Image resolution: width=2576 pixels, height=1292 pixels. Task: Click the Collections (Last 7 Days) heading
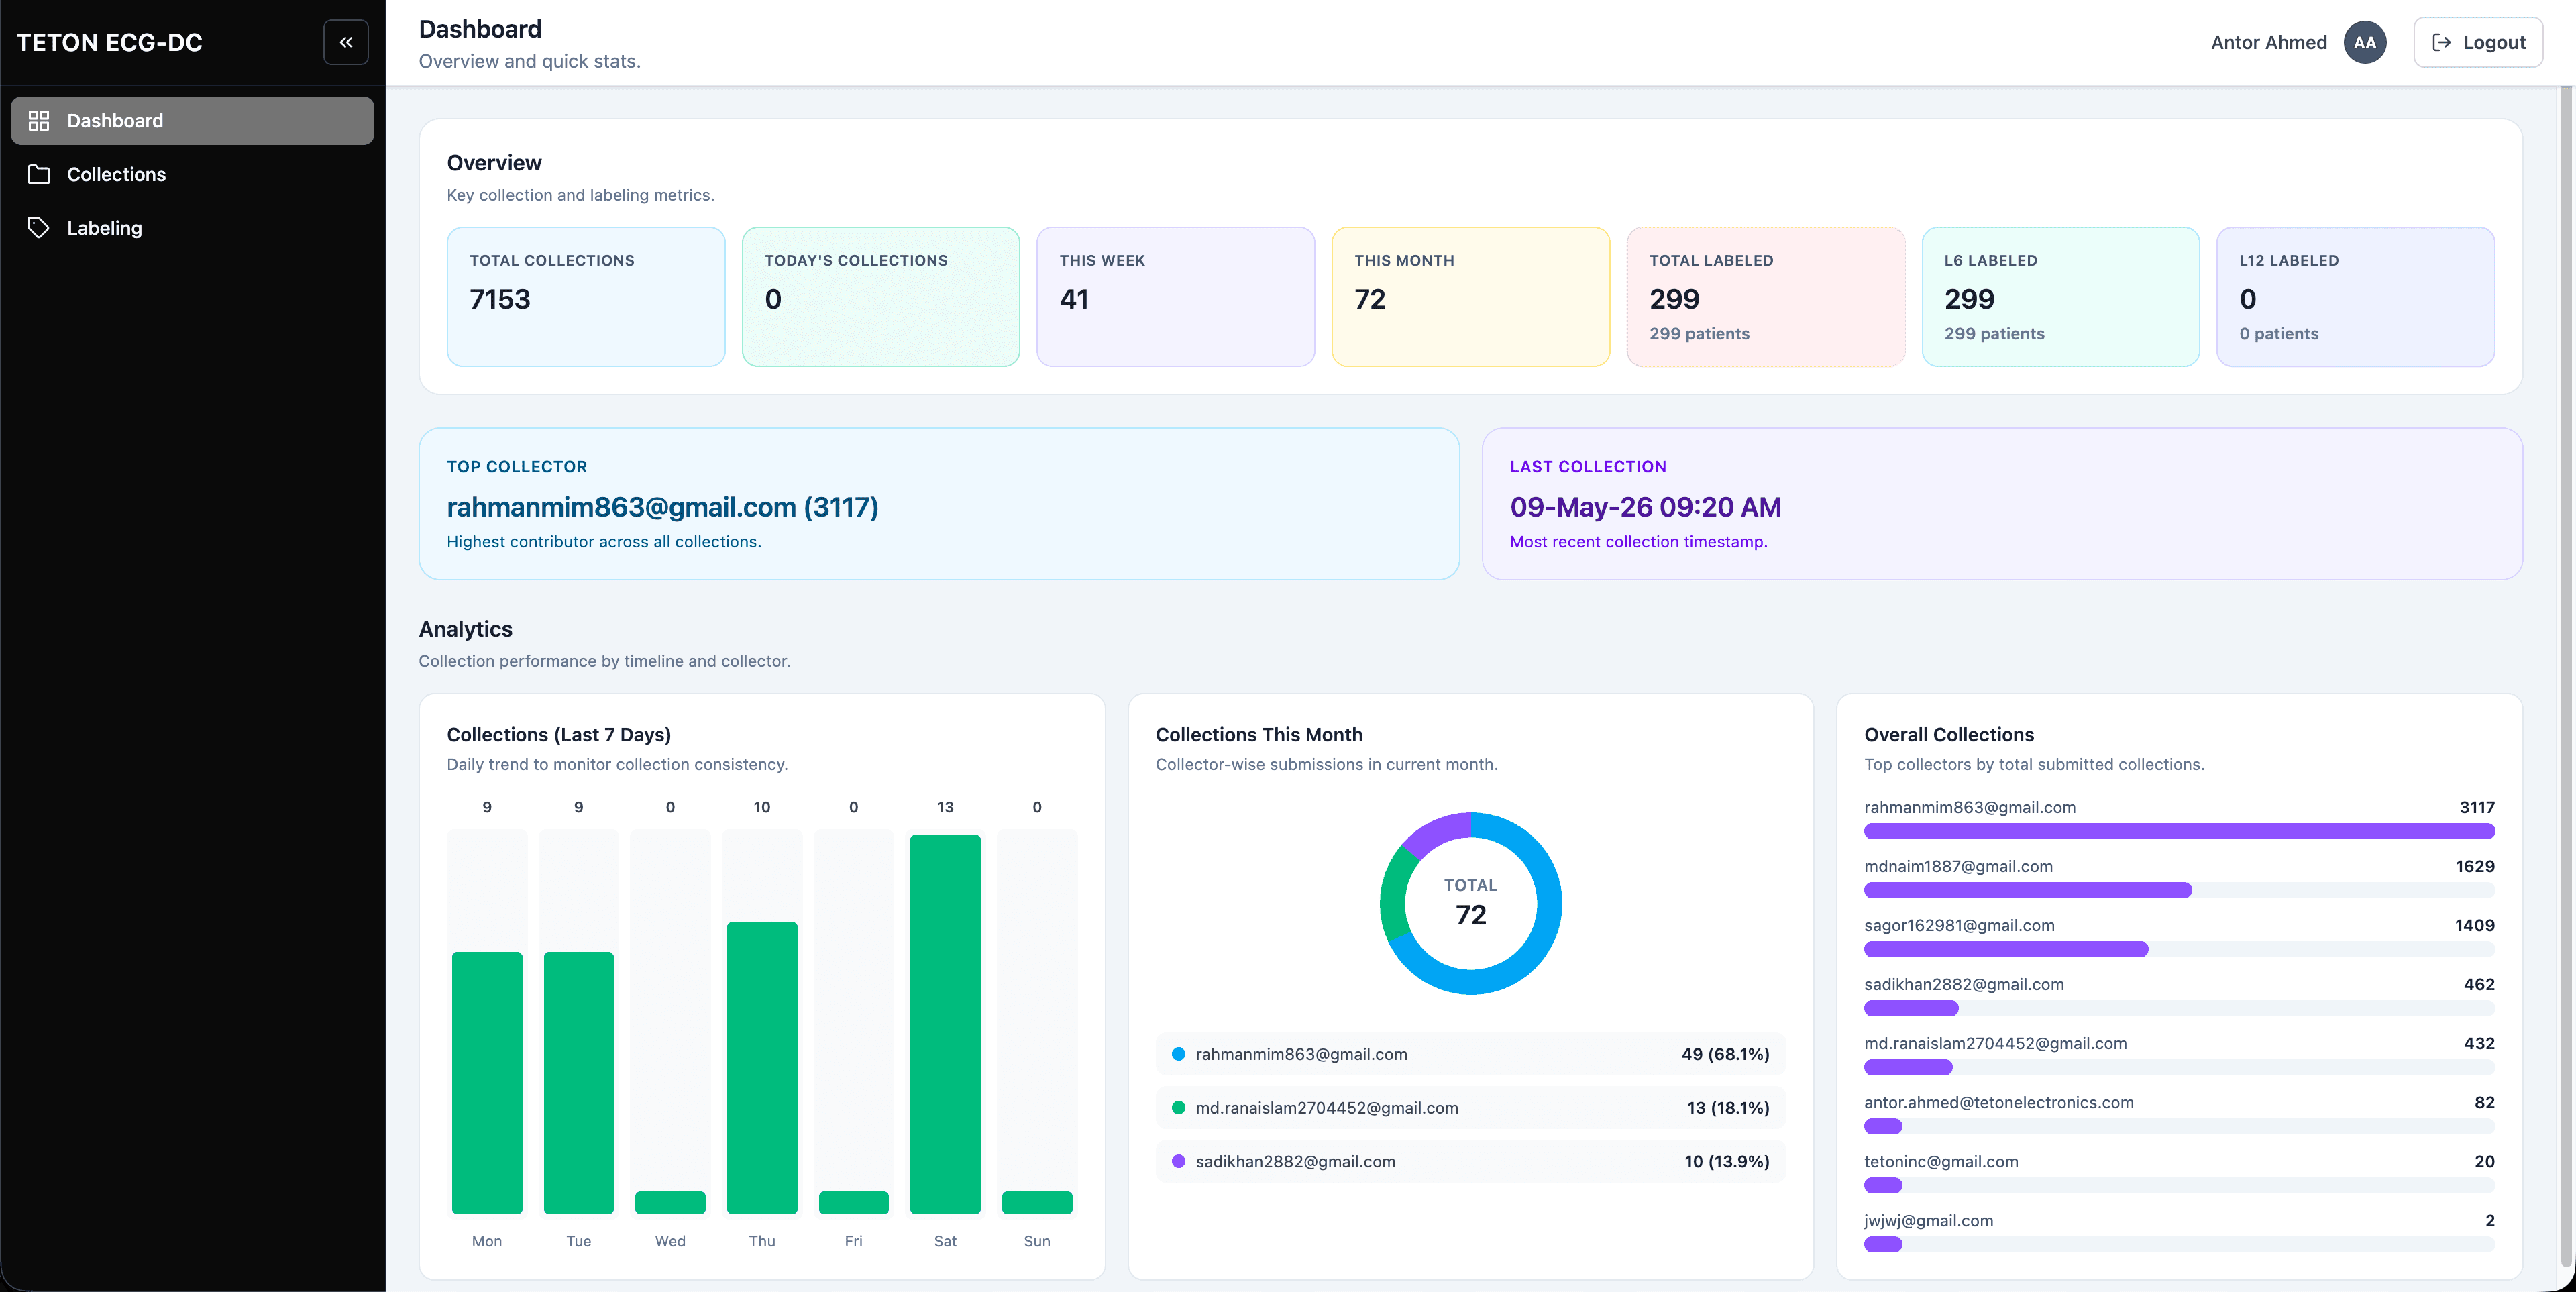[x=559, y=734]
